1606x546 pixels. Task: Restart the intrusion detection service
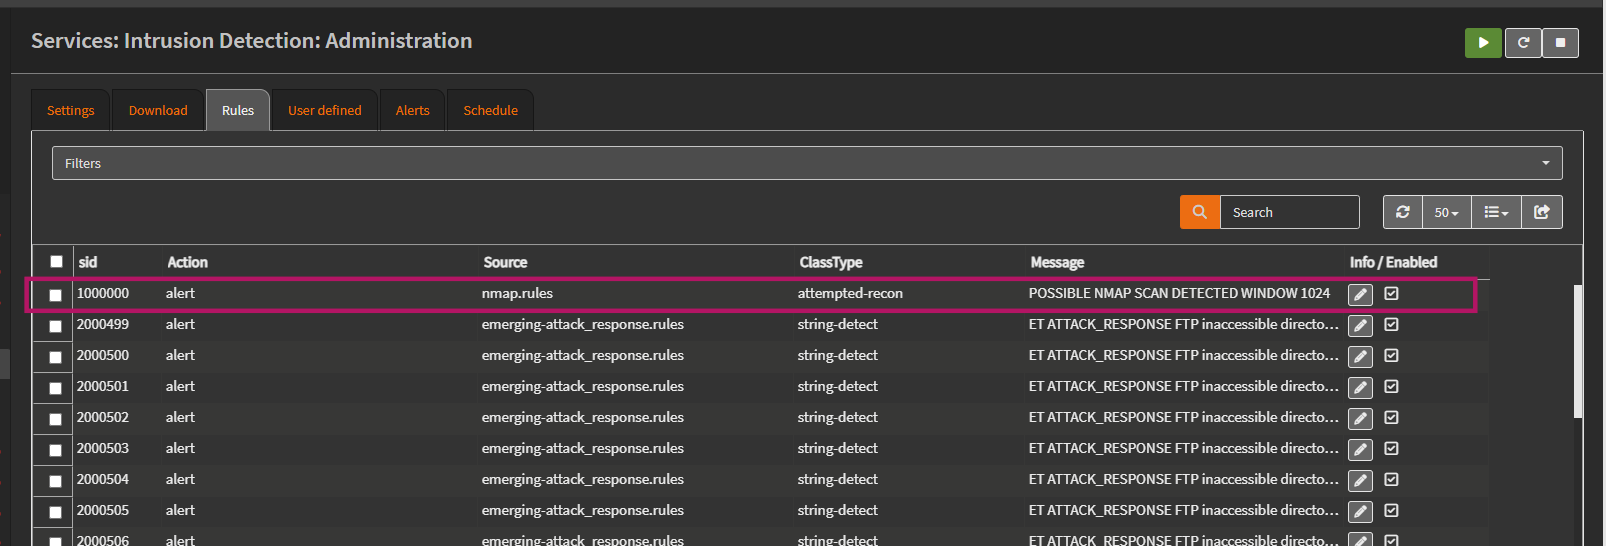[1523, 43]
